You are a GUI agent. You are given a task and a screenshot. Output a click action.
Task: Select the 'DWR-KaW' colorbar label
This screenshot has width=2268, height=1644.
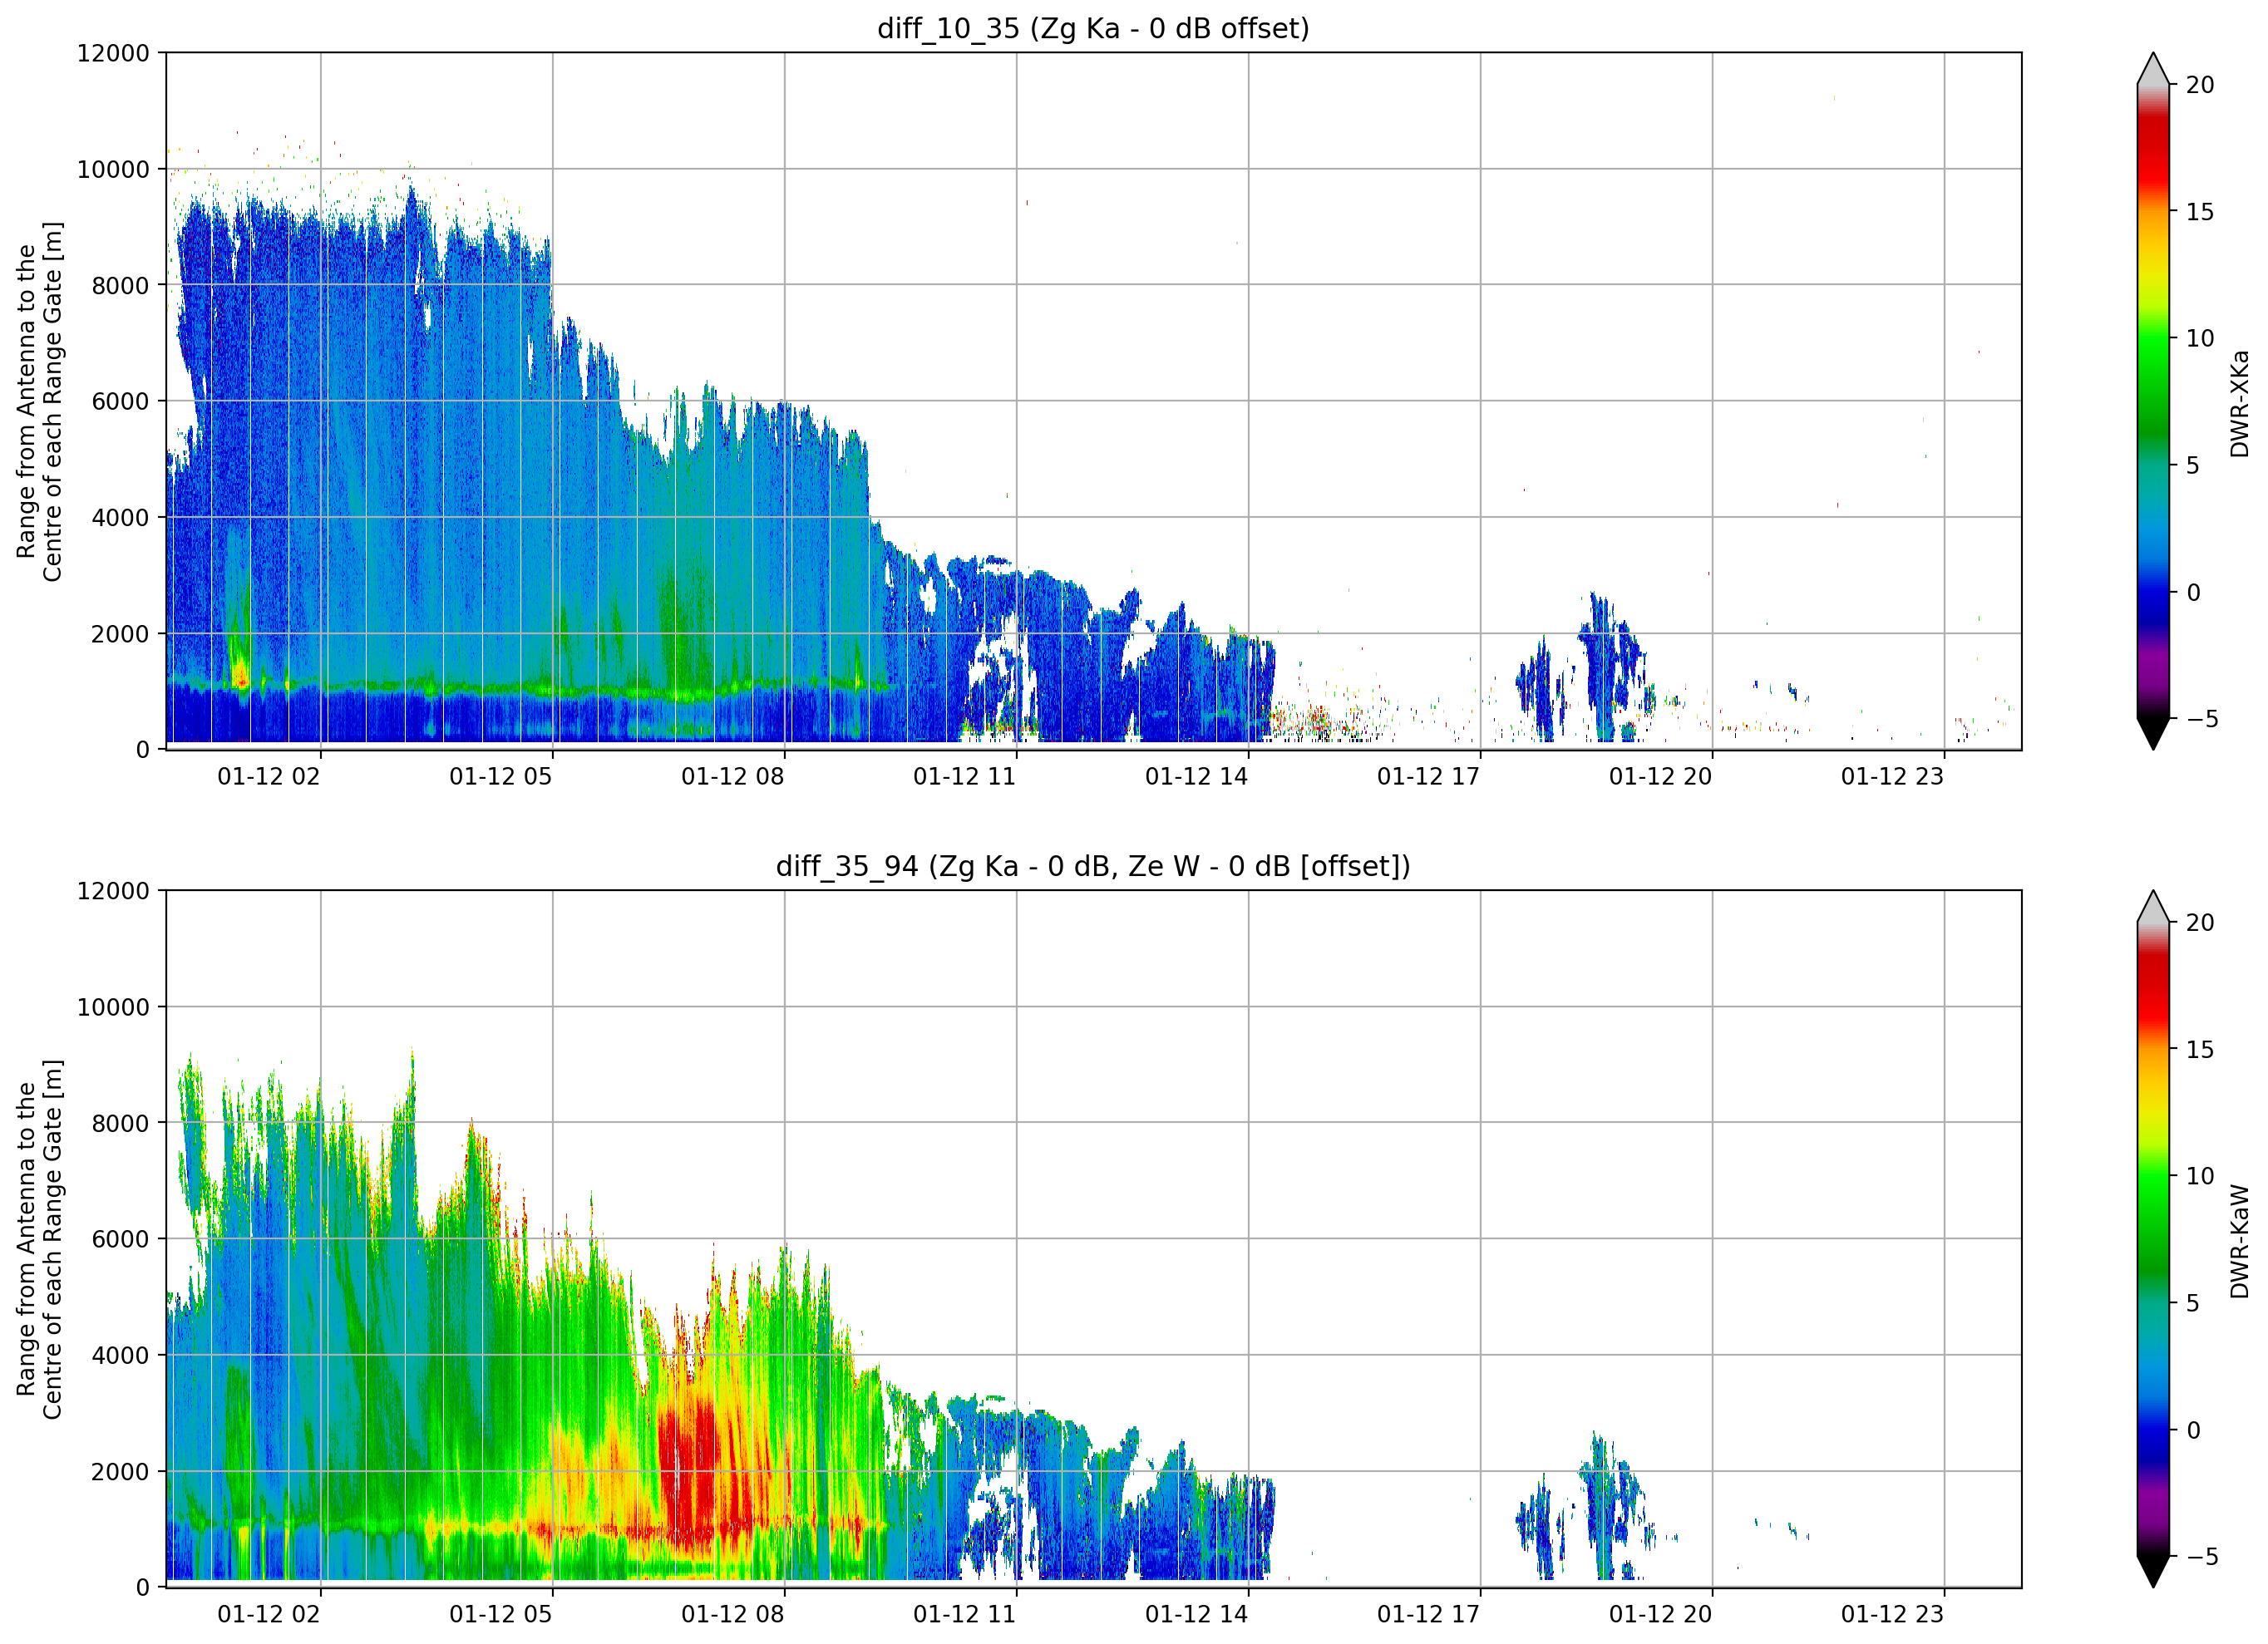(2240, 1241)
